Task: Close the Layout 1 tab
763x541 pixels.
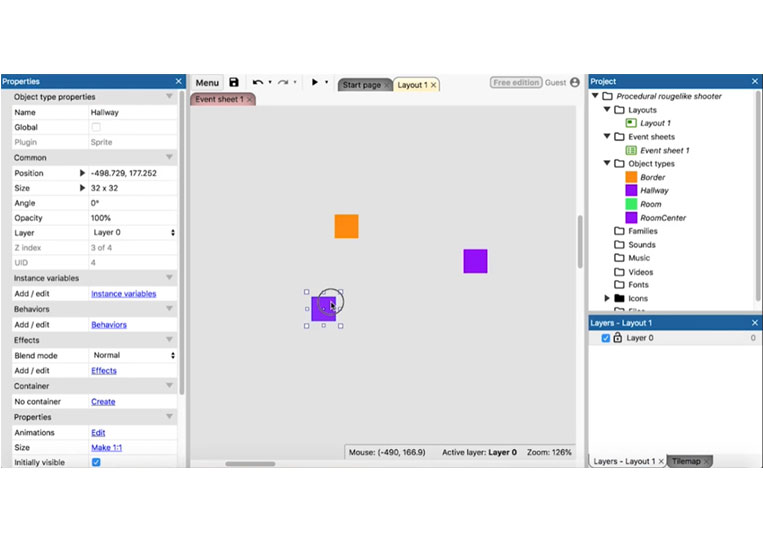Action: click(434, 85)
